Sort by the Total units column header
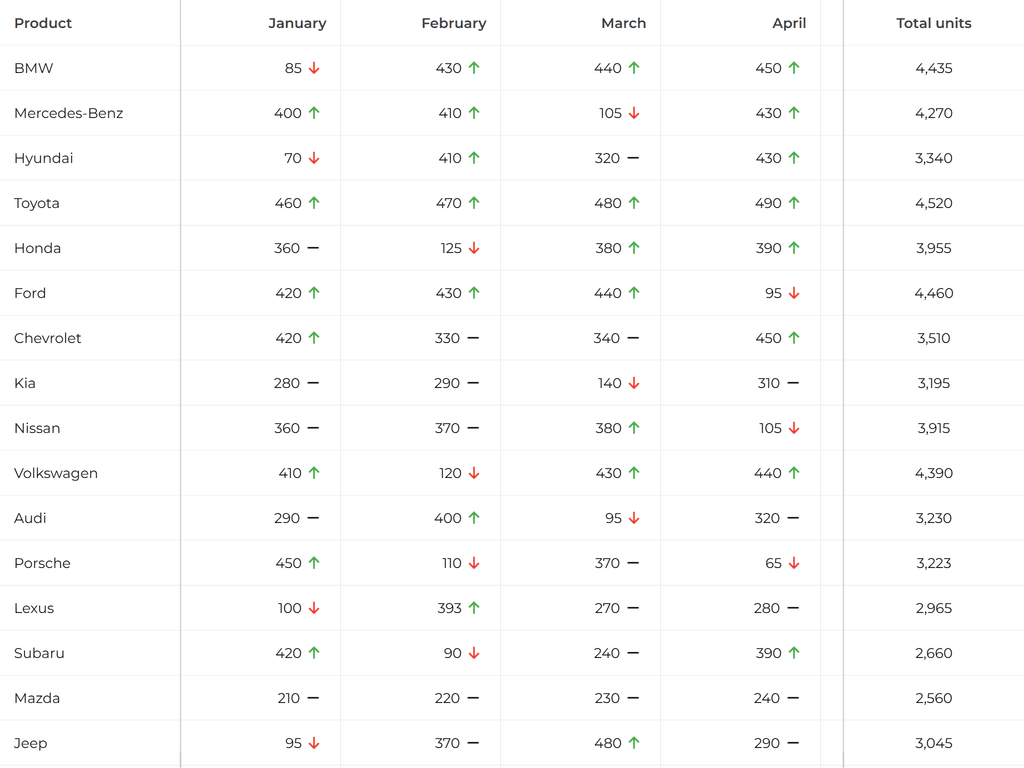 [934, 23]
